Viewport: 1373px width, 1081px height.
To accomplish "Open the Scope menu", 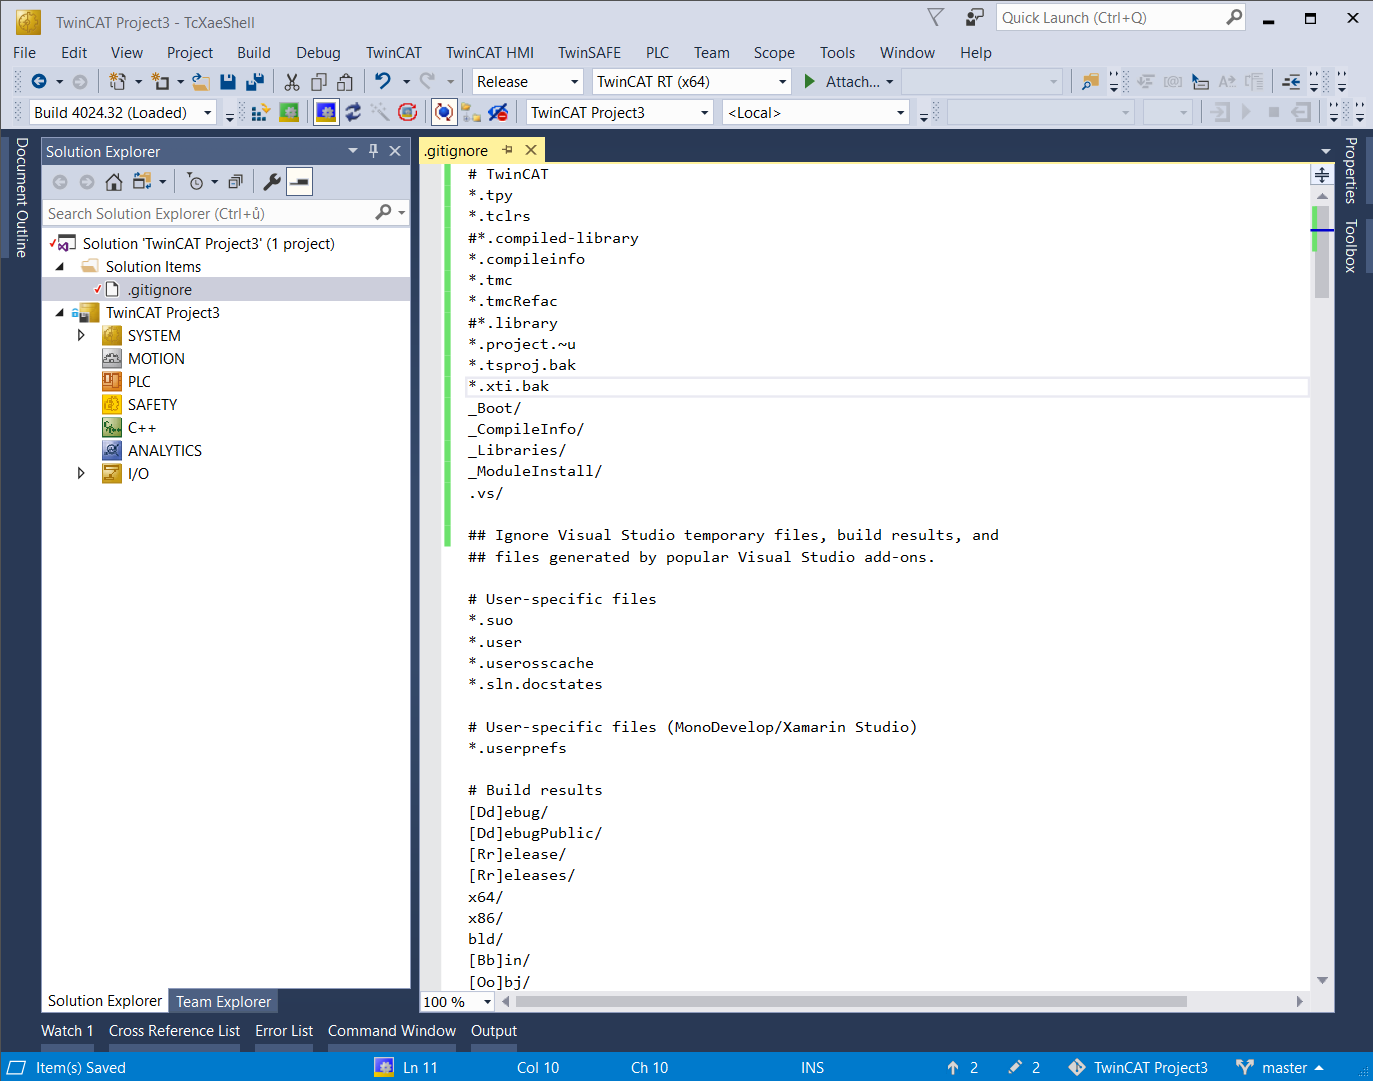I will (774, 53).
